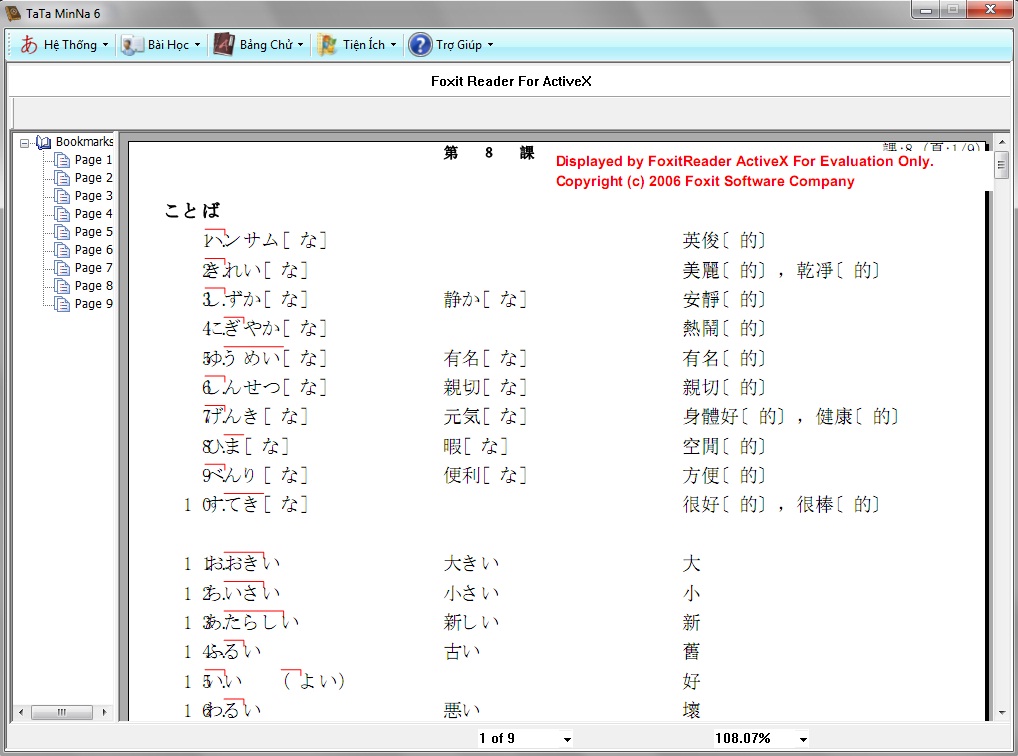Screen dimensions: 1018x756
Task: Go to Page 3 bookmark
Action: (x=93, y=195)
